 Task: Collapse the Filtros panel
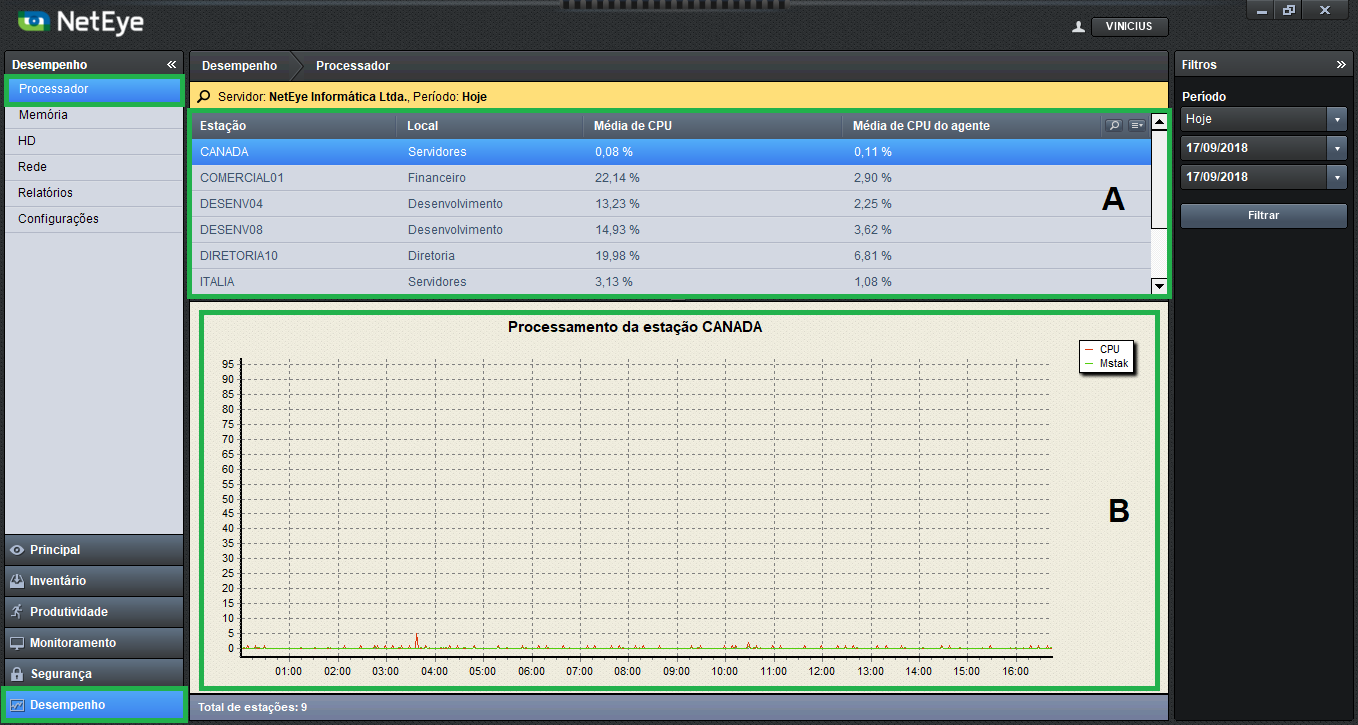(1341, 65)
